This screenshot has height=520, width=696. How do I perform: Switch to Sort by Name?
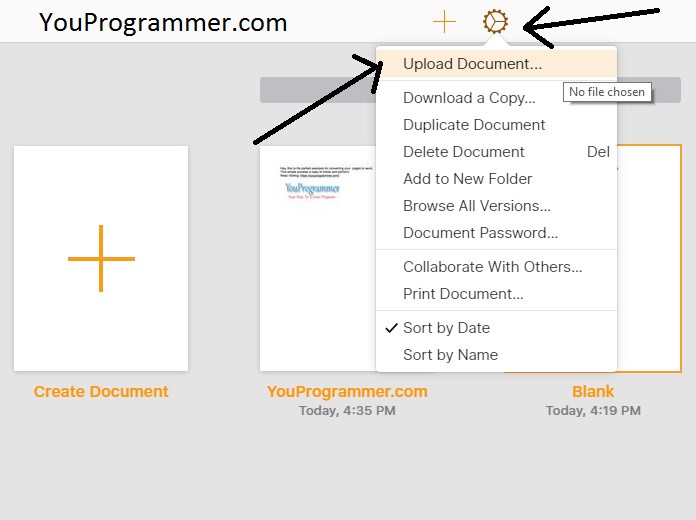496,355
